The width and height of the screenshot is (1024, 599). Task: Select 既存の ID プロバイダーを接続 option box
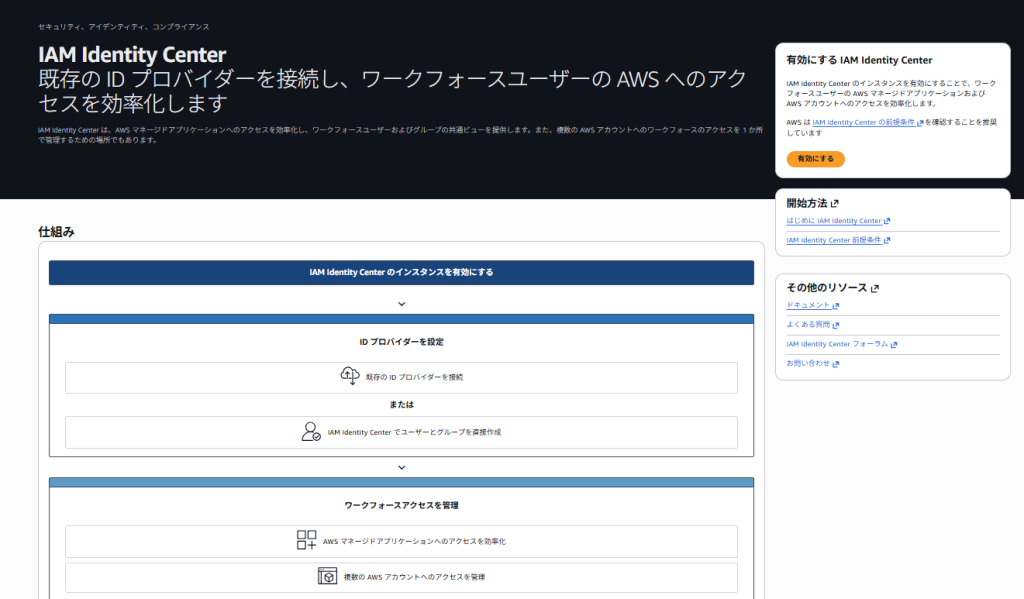click(401, 378)
